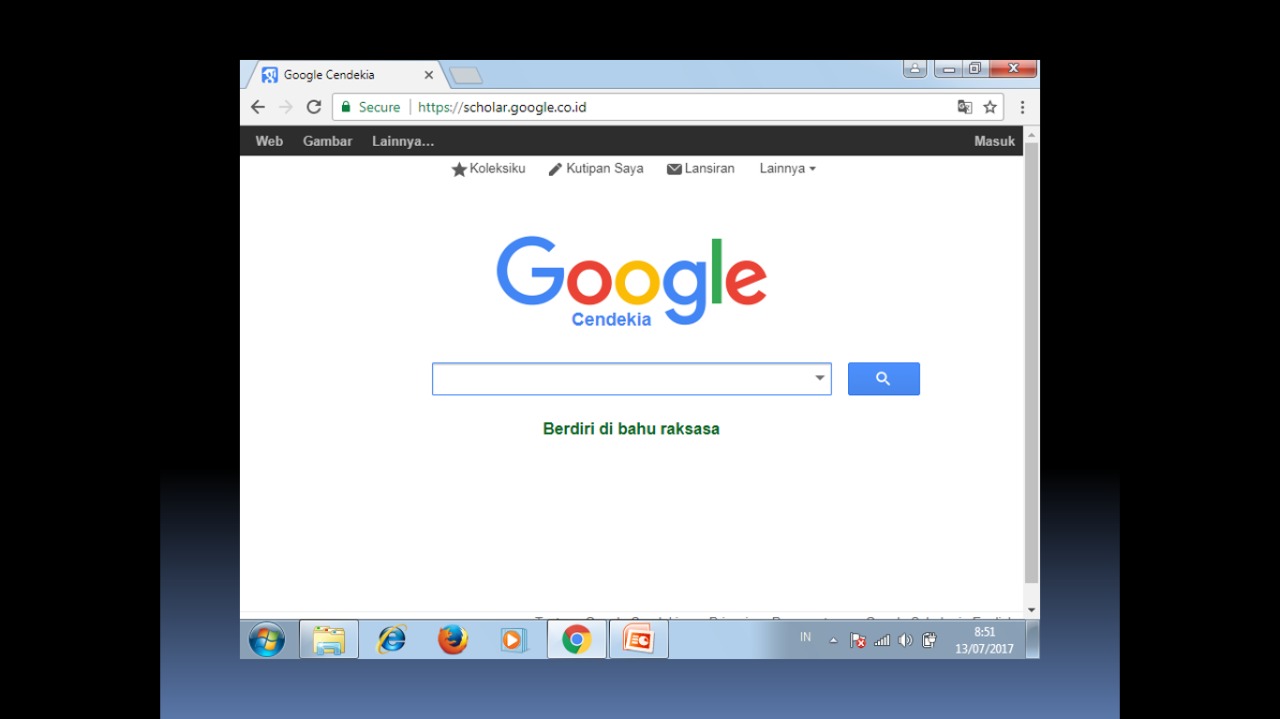Bookmark this page with the star icon

click(x=990, y=107)
